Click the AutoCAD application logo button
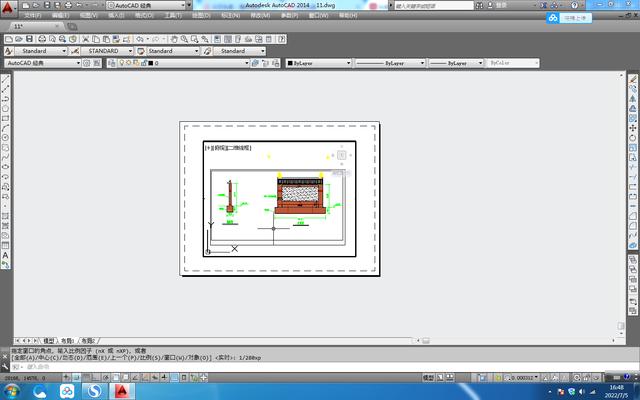 pos(8,6)
